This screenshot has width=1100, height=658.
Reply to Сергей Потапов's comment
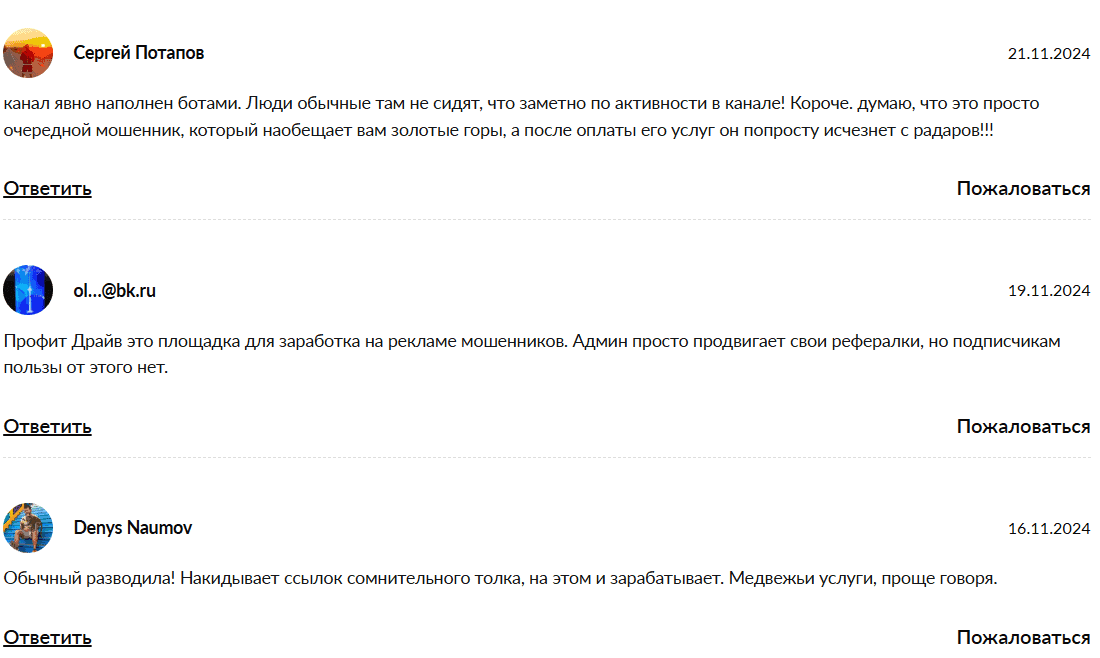coord(47,188)
